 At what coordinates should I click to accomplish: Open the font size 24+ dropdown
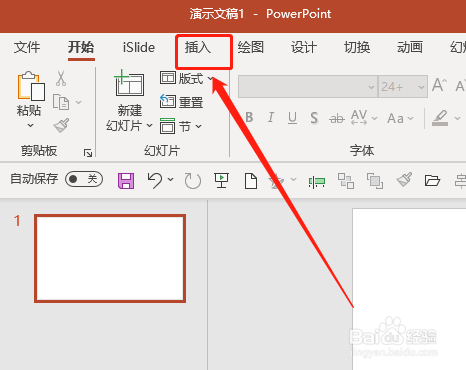coord(421,87)
